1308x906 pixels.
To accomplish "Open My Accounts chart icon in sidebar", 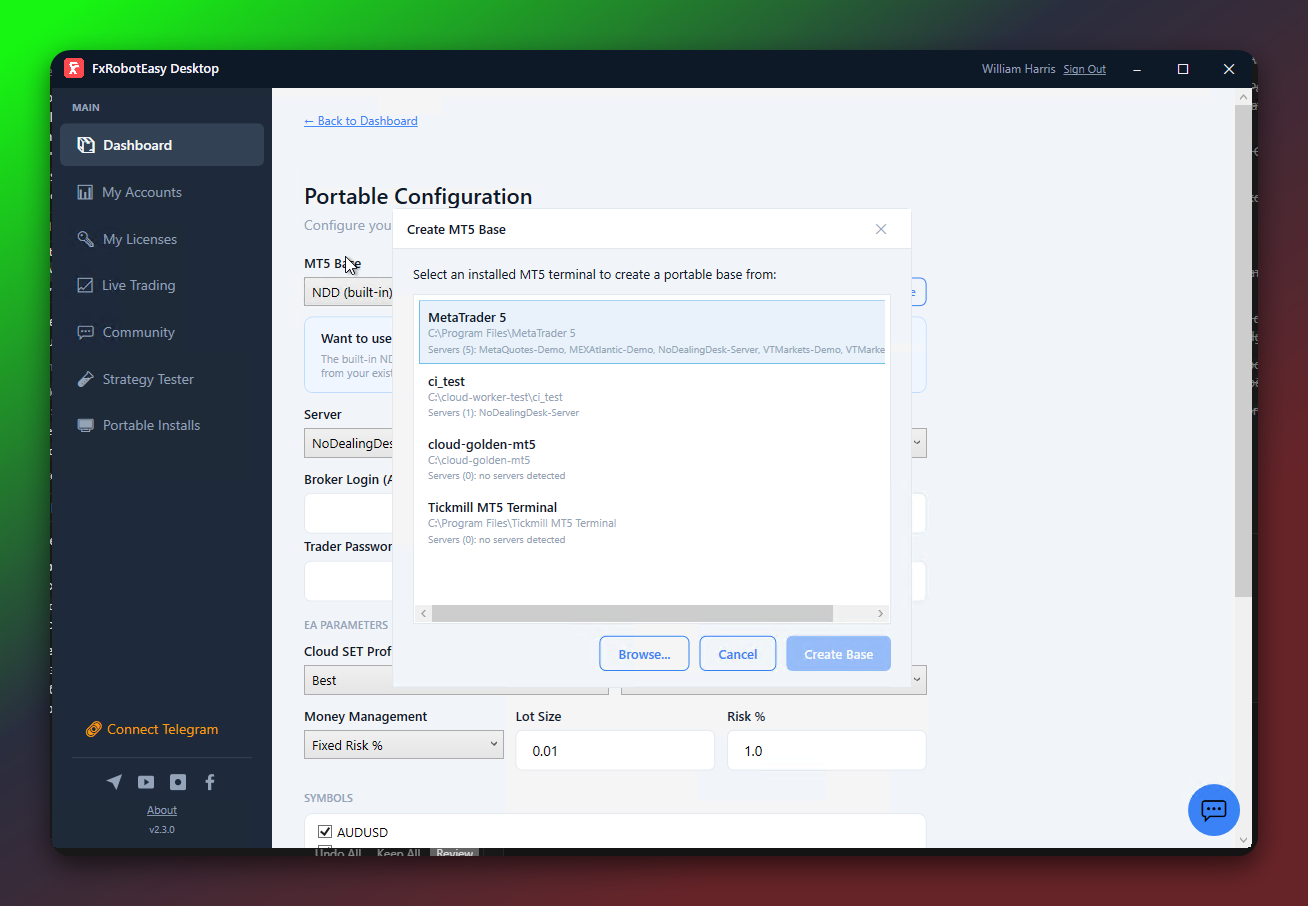I will pos(85,192).
